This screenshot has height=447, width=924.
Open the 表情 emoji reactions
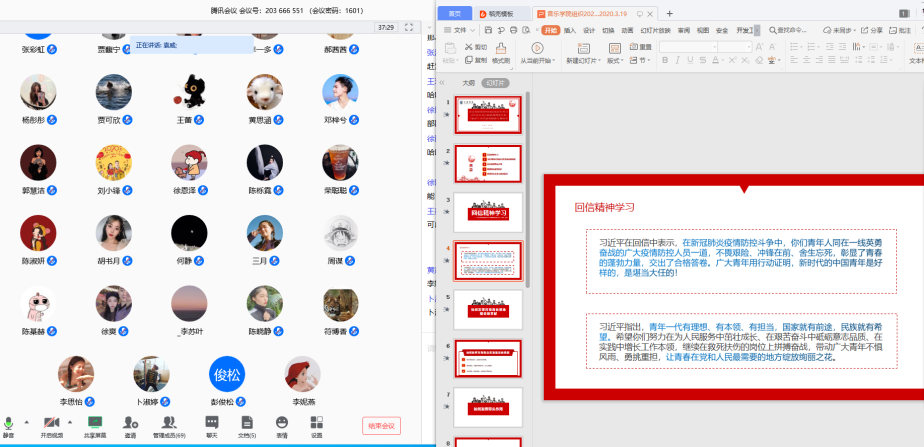[281, 424]
